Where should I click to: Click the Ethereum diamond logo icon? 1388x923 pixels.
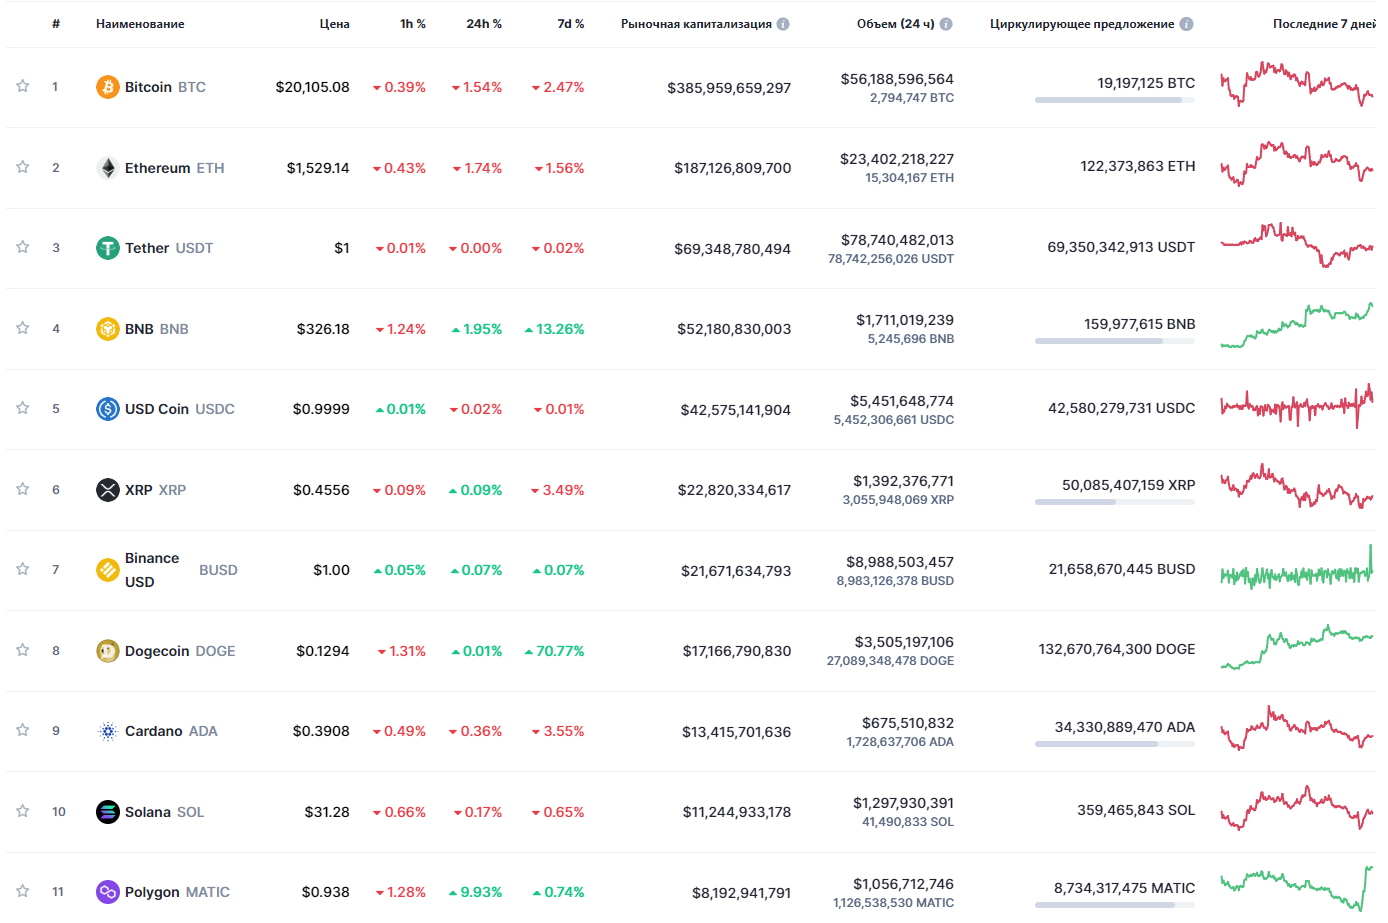pyautogui.click(x=107, y=168)
